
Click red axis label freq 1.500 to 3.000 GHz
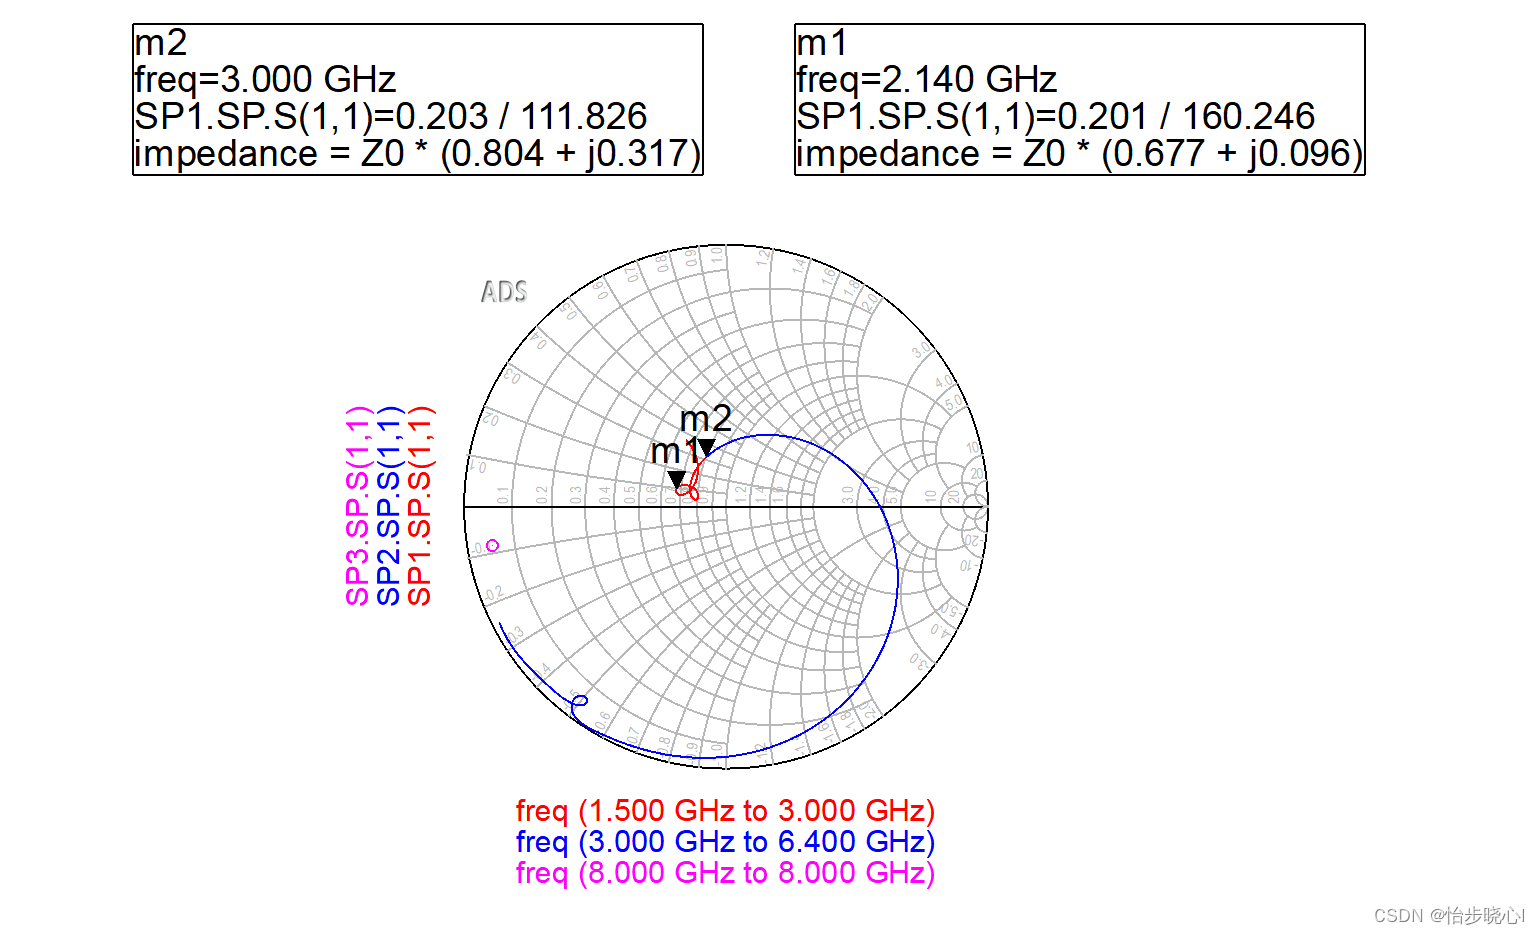(725, 810)
